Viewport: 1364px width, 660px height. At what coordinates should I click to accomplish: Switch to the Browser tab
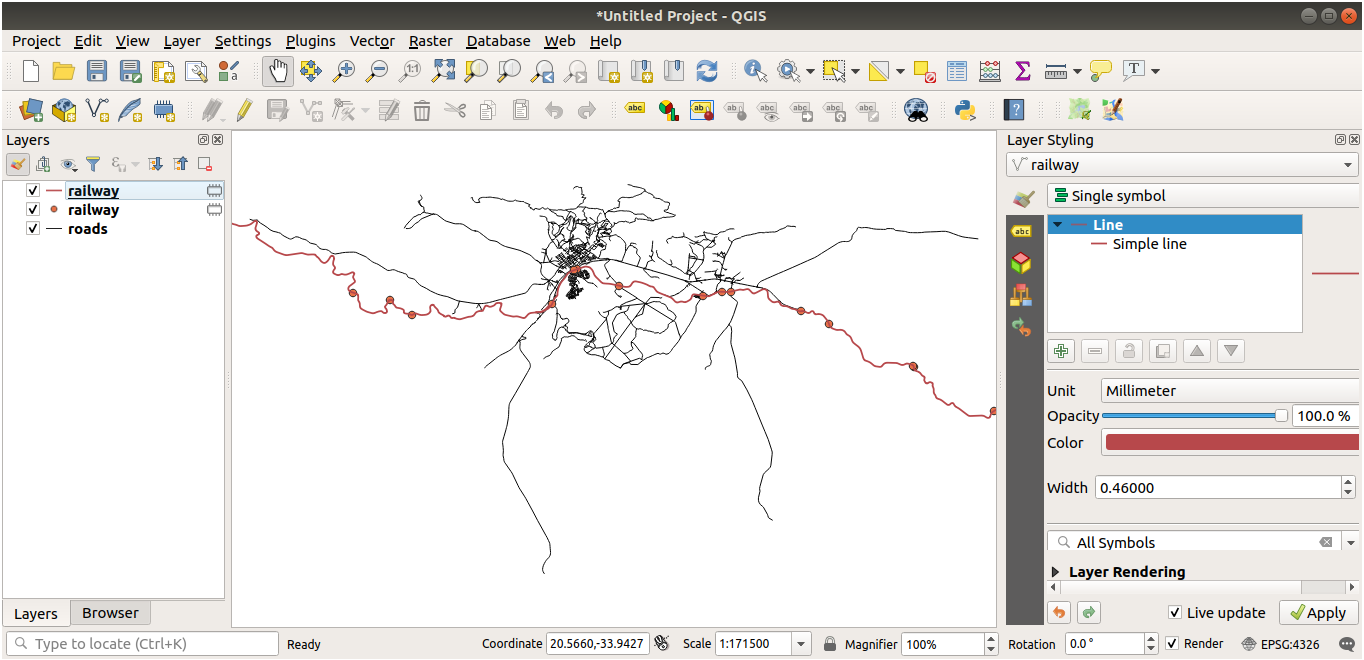[110, 613]
